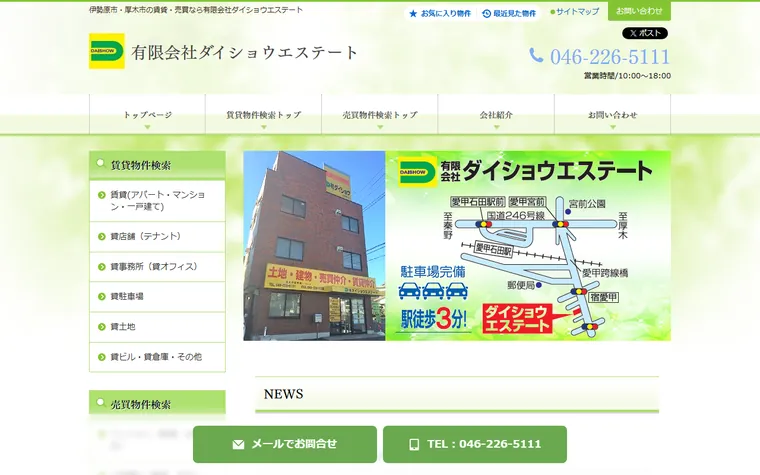The image size is (760, 475).
Task: Select 賃ビル・賃倉庫・その他 in sidebar
Action: [x=158, y=357]
